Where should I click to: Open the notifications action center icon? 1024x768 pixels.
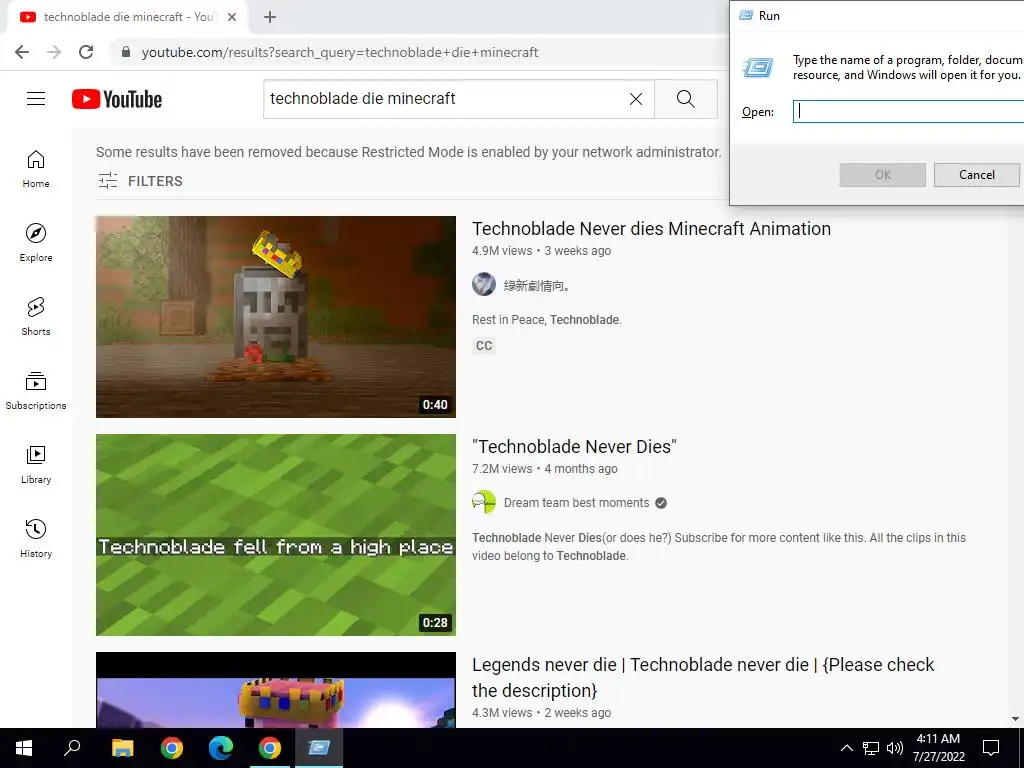click(x=991, y=748)
